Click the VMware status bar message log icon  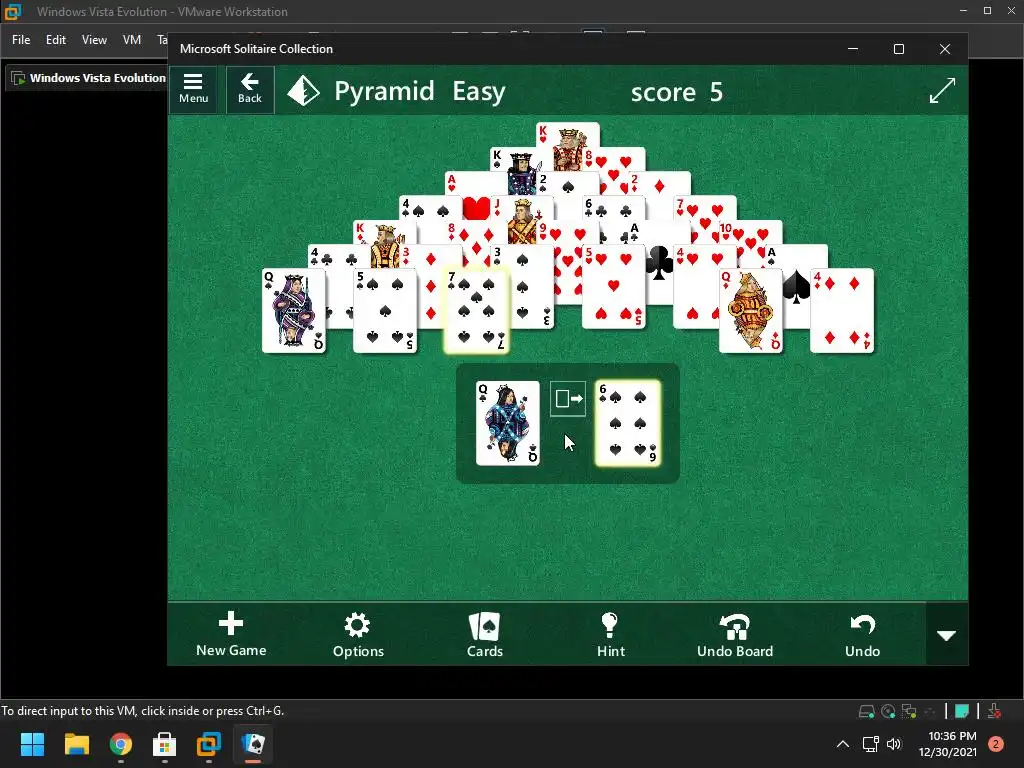961,711
